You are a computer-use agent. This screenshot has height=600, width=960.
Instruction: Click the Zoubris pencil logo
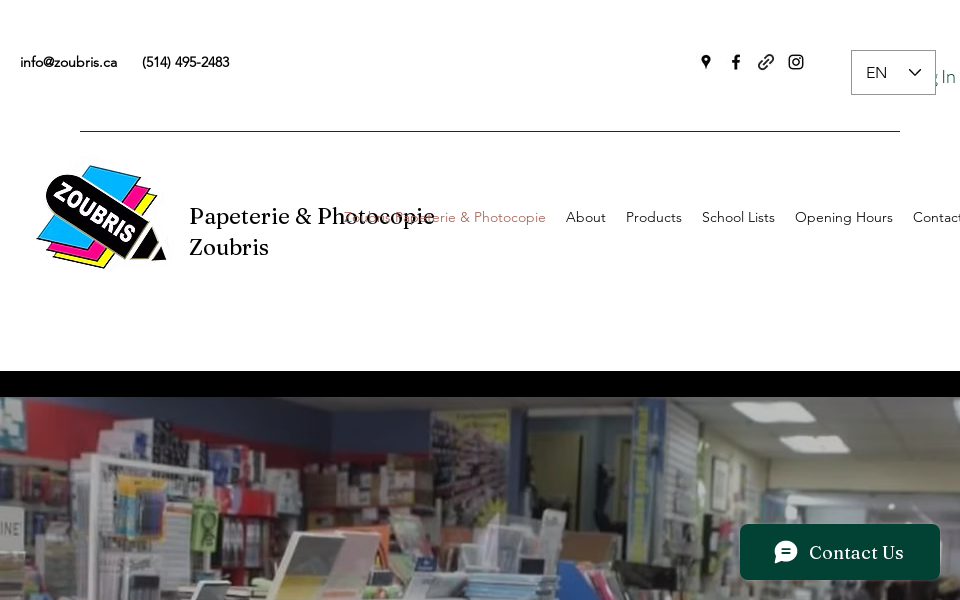pos(102,217)
